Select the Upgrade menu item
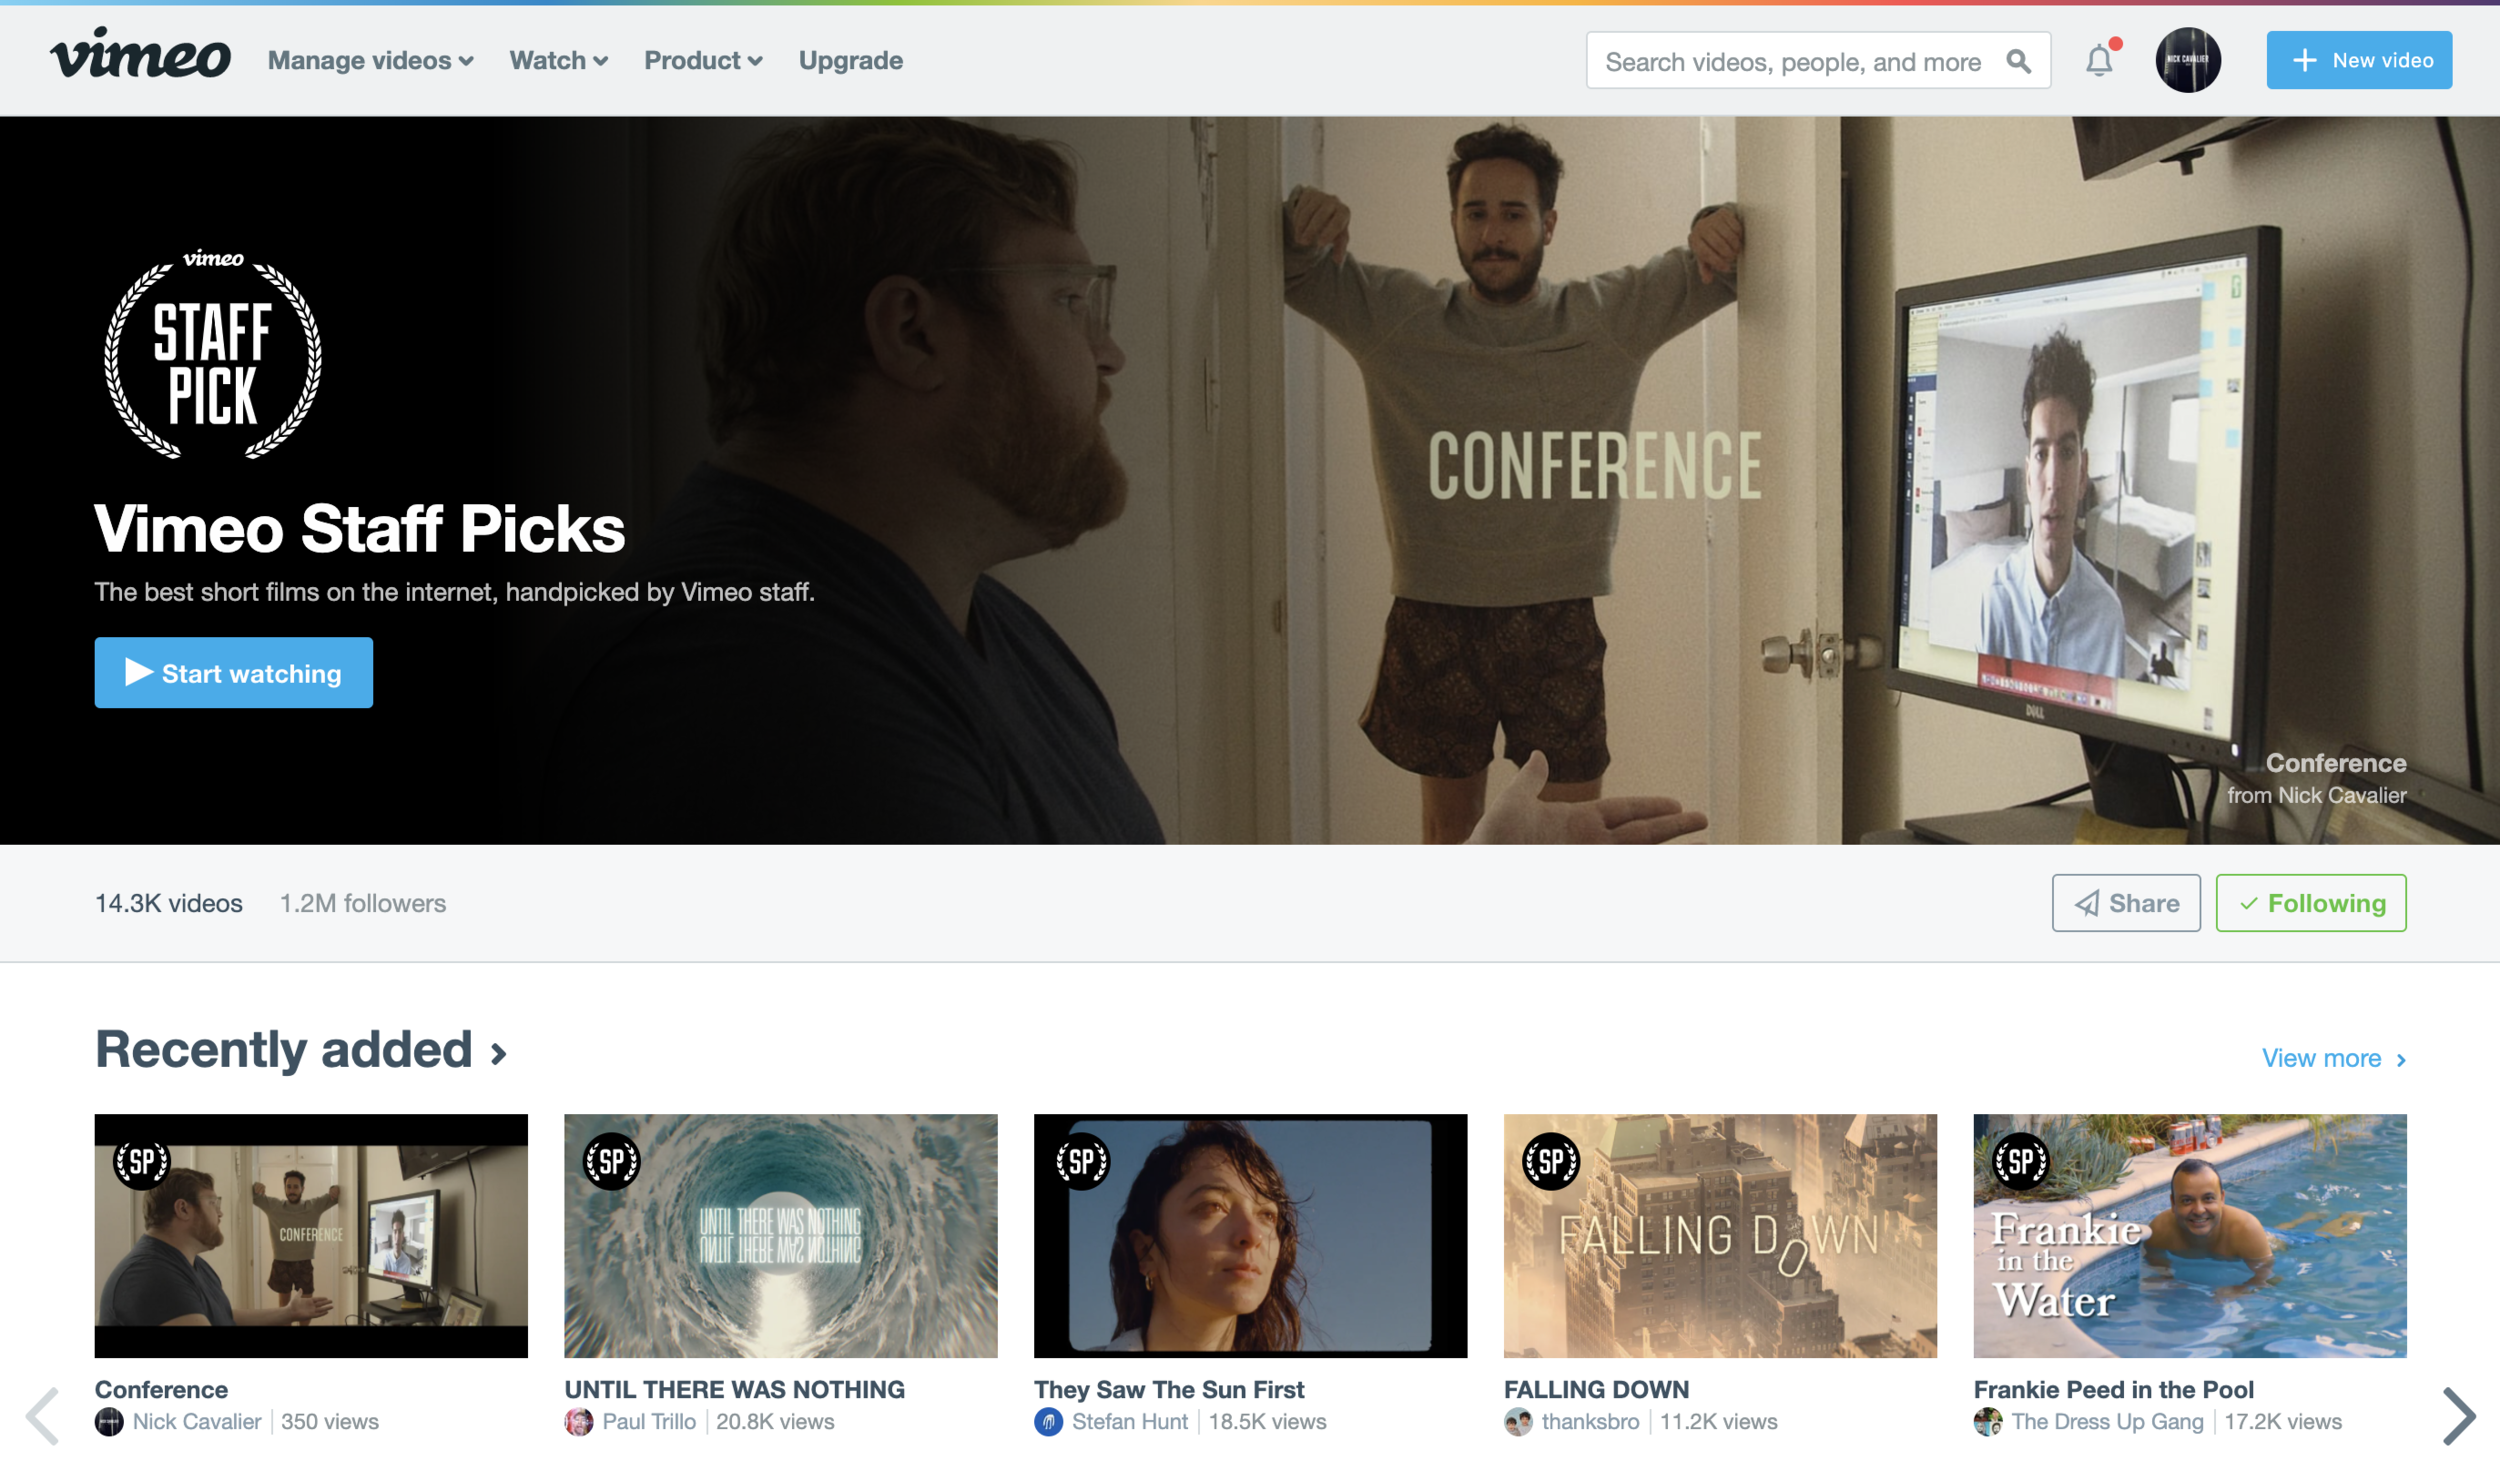 click(x=849, y=60)
